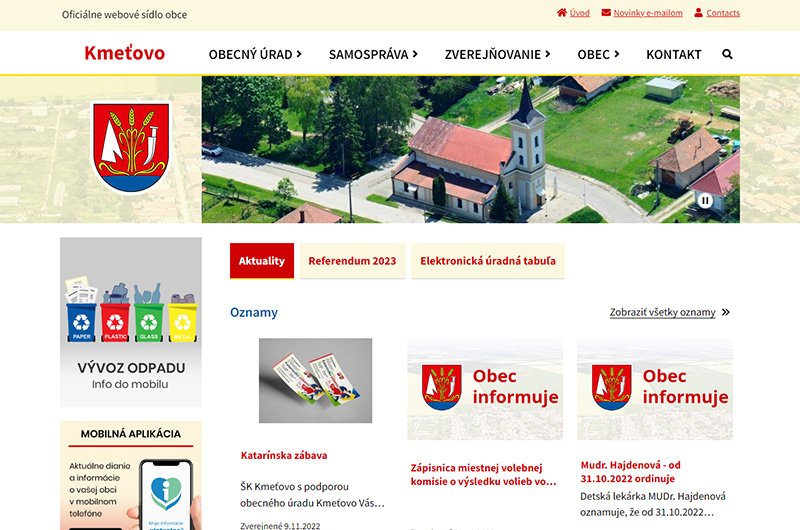The width and height of the screenshot is (800, 530).
Task: Open the Obec dropdown menu
Action: pyautogui.click(x=598, y=54)
